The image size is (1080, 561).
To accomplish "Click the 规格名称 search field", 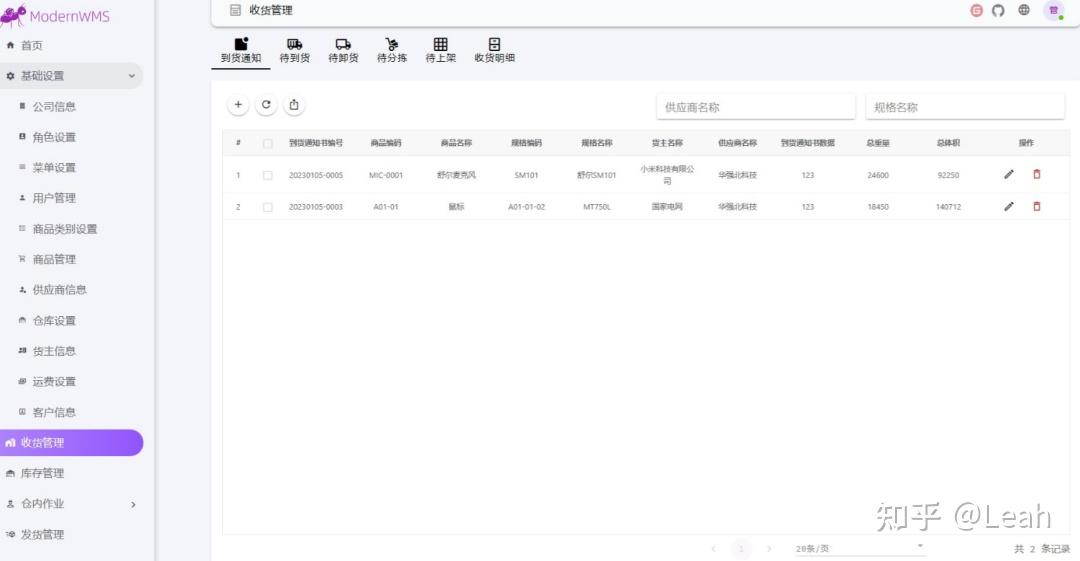I will (965, 107).
